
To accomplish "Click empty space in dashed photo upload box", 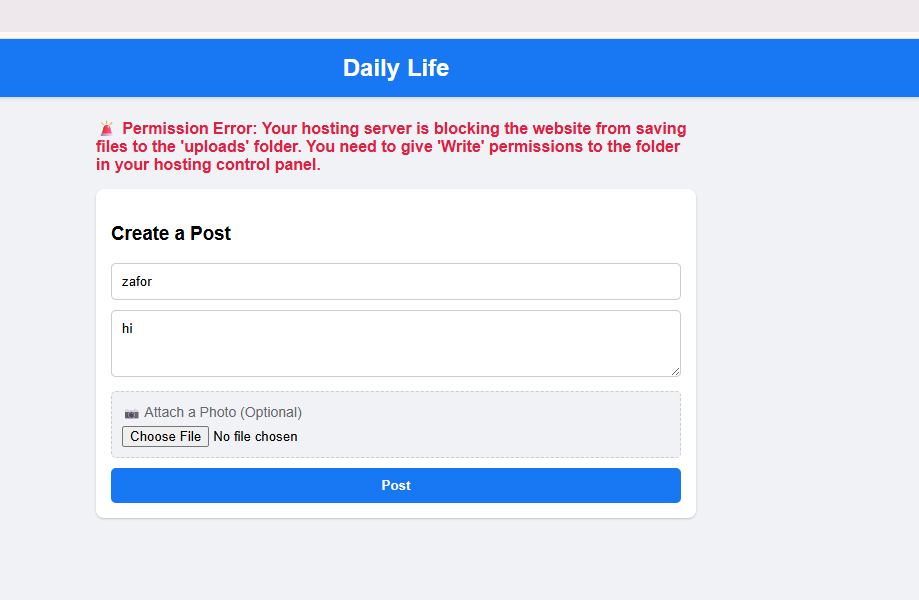I will 500,425.
